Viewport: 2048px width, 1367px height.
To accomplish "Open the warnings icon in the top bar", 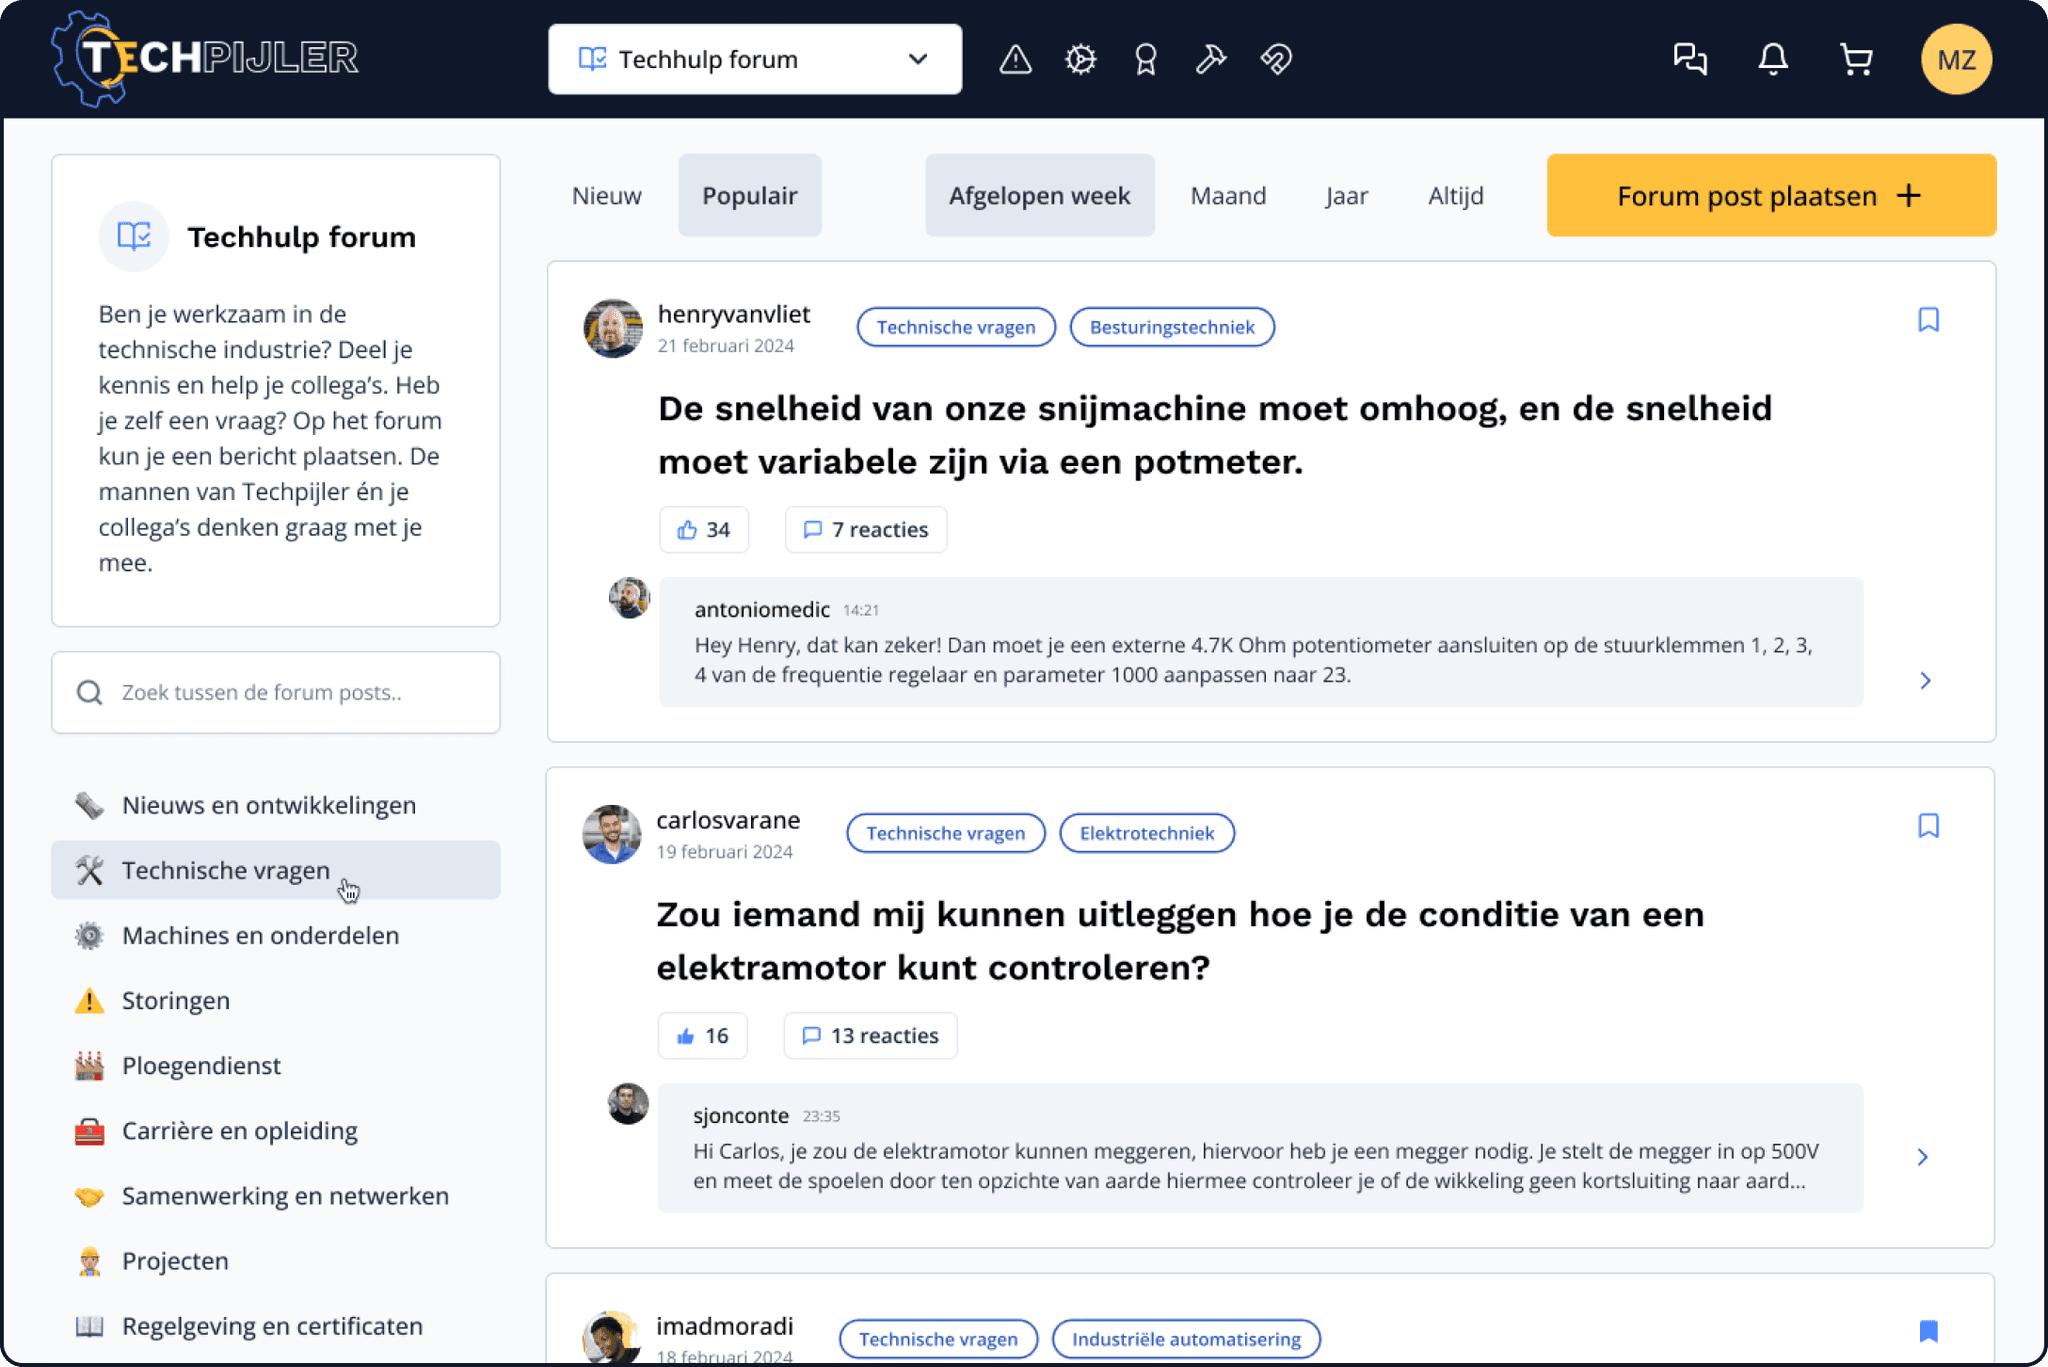I will coord(1015,59).
